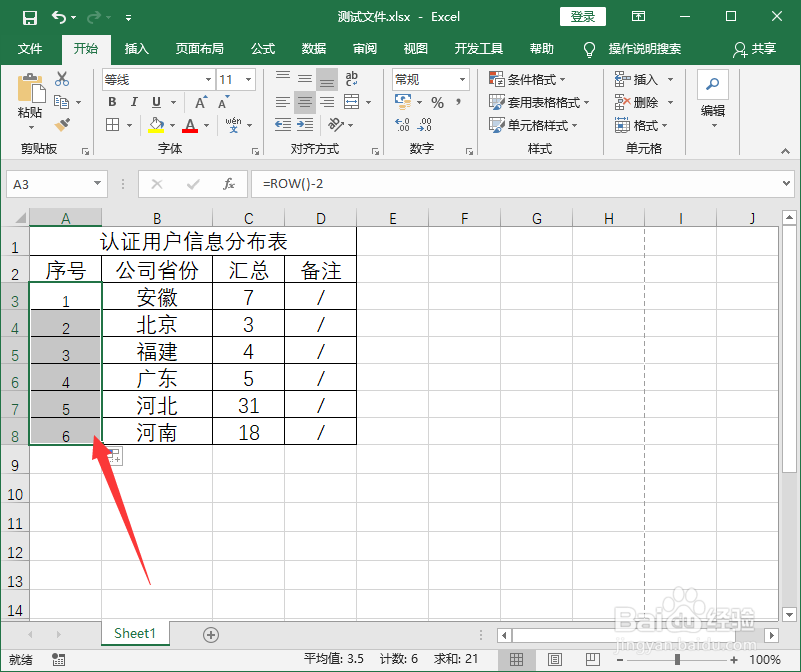Open the fill color bucket icon
The width and height of the screenshot is (801, 672).
coord(153,124)
